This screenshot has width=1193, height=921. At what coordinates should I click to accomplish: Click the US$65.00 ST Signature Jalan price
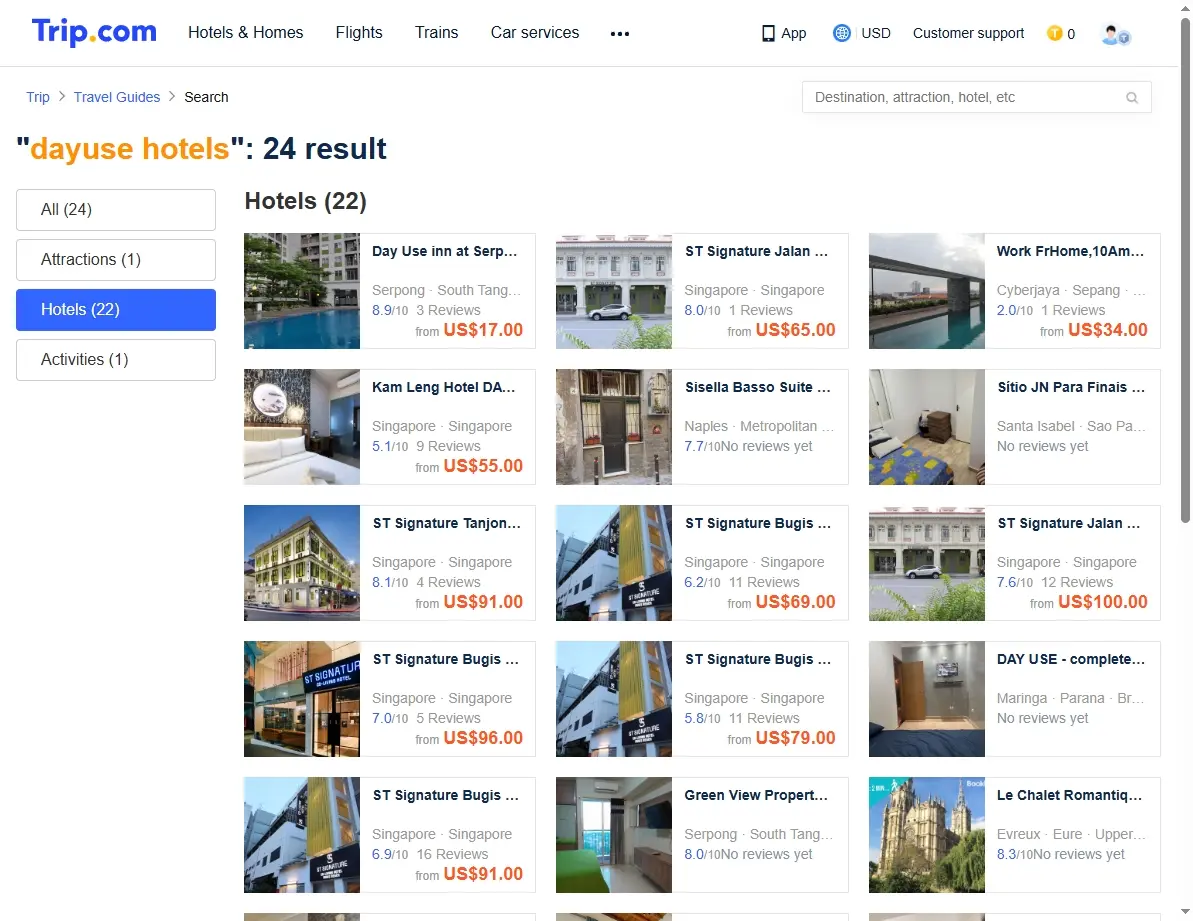pyautogui.click(x=795, y=330)
